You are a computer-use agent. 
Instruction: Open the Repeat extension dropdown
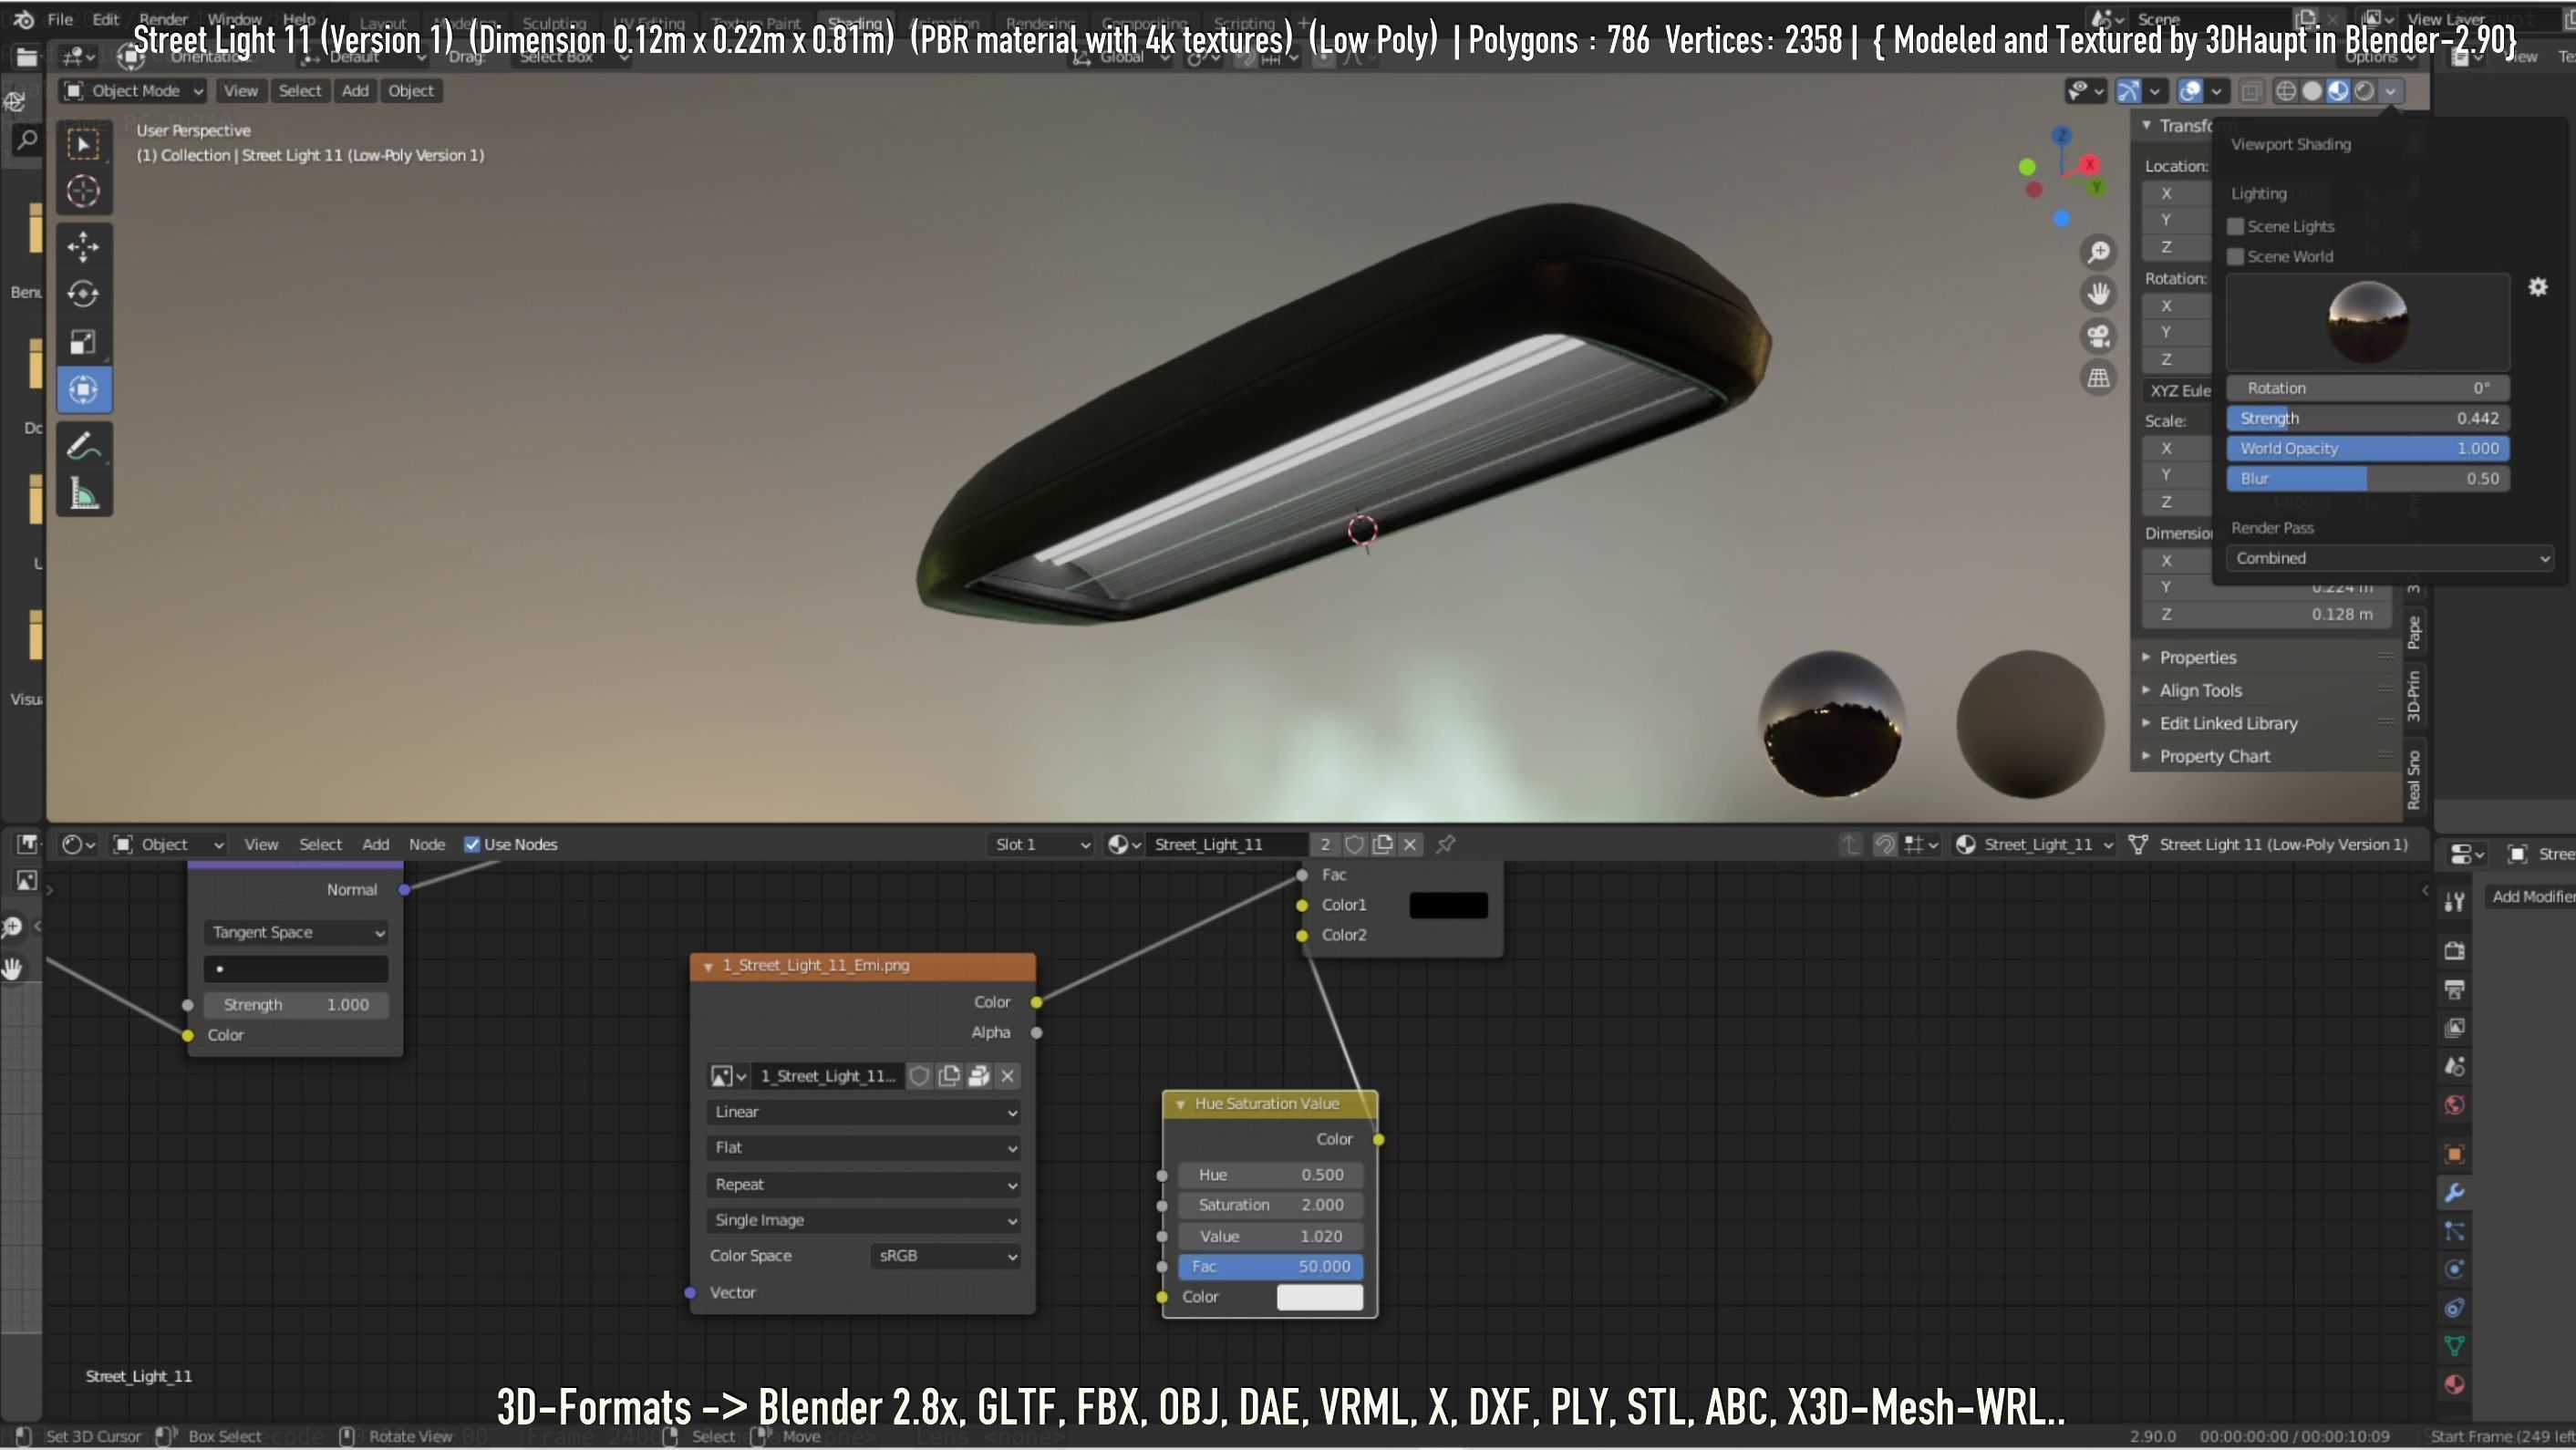[x=864, y=1184]
